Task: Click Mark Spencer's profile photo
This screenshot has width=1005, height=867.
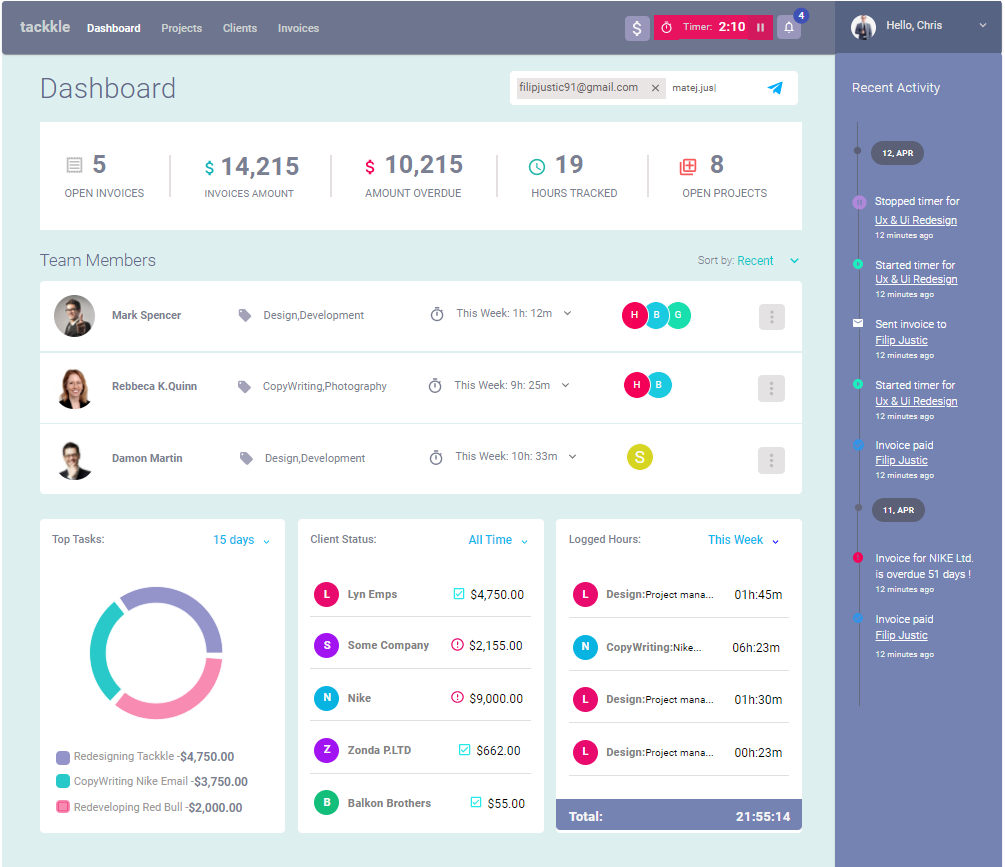Action: (74, 315)
